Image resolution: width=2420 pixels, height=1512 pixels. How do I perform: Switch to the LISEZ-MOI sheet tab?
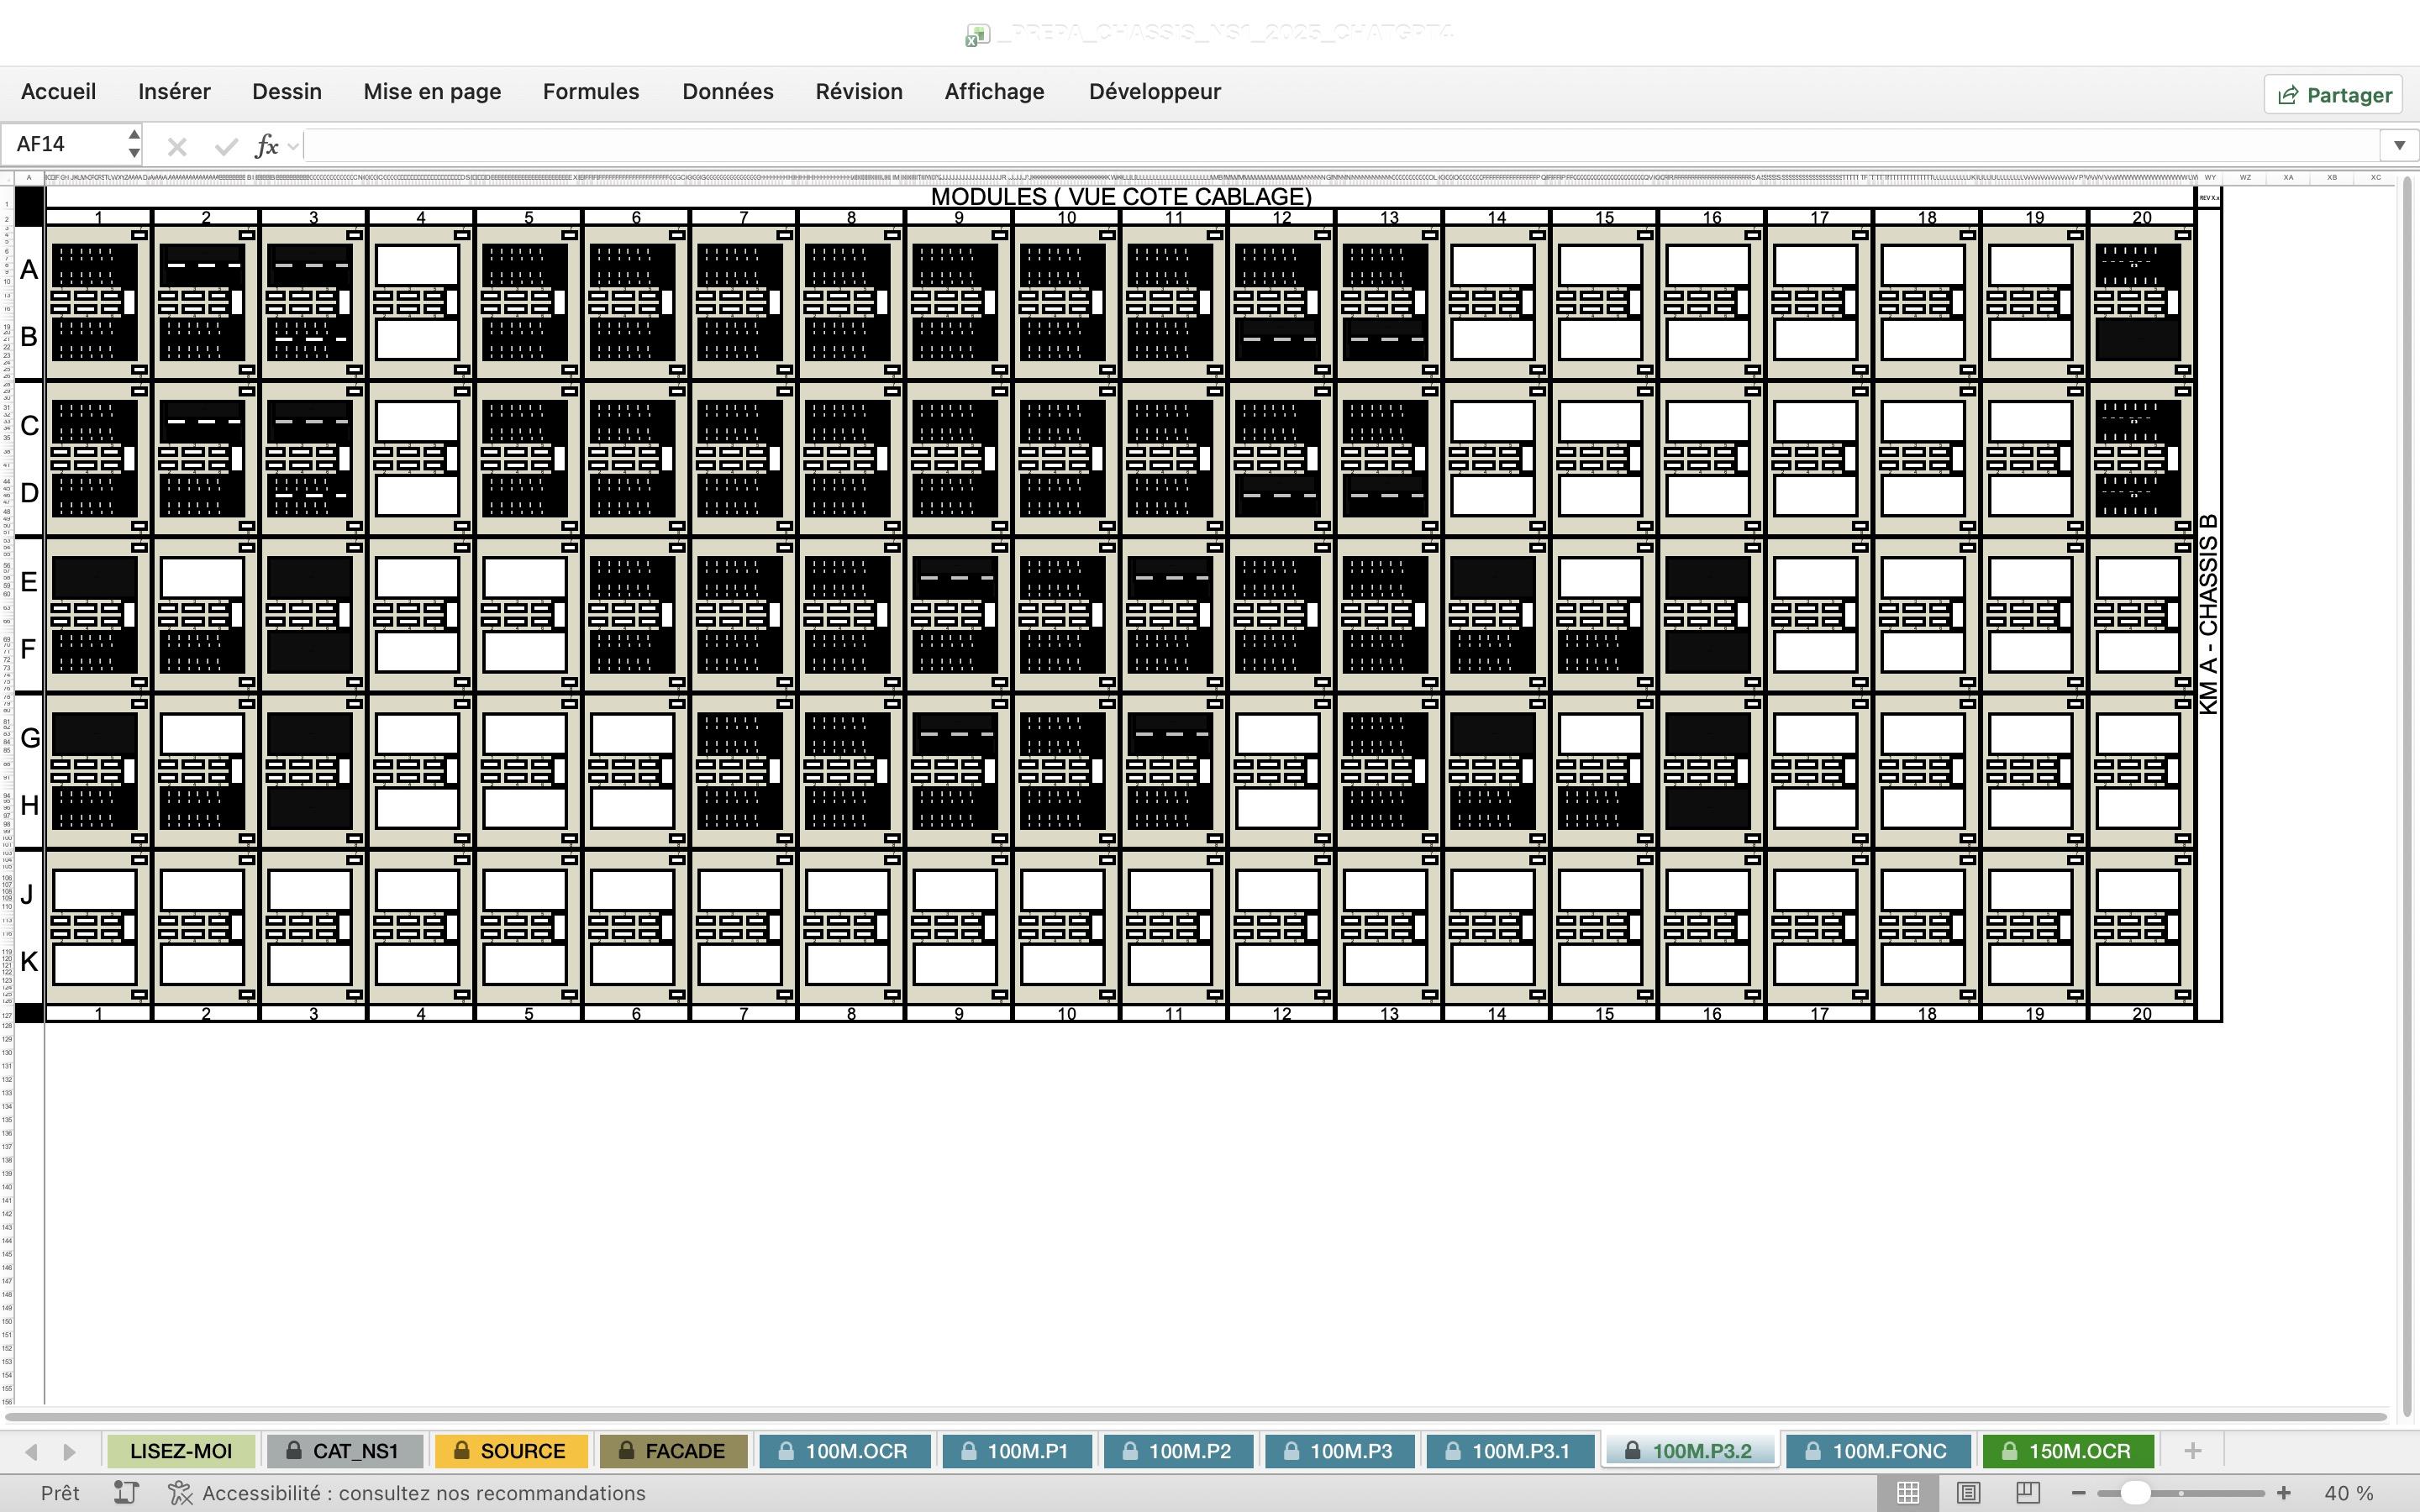click(181, 1451)
